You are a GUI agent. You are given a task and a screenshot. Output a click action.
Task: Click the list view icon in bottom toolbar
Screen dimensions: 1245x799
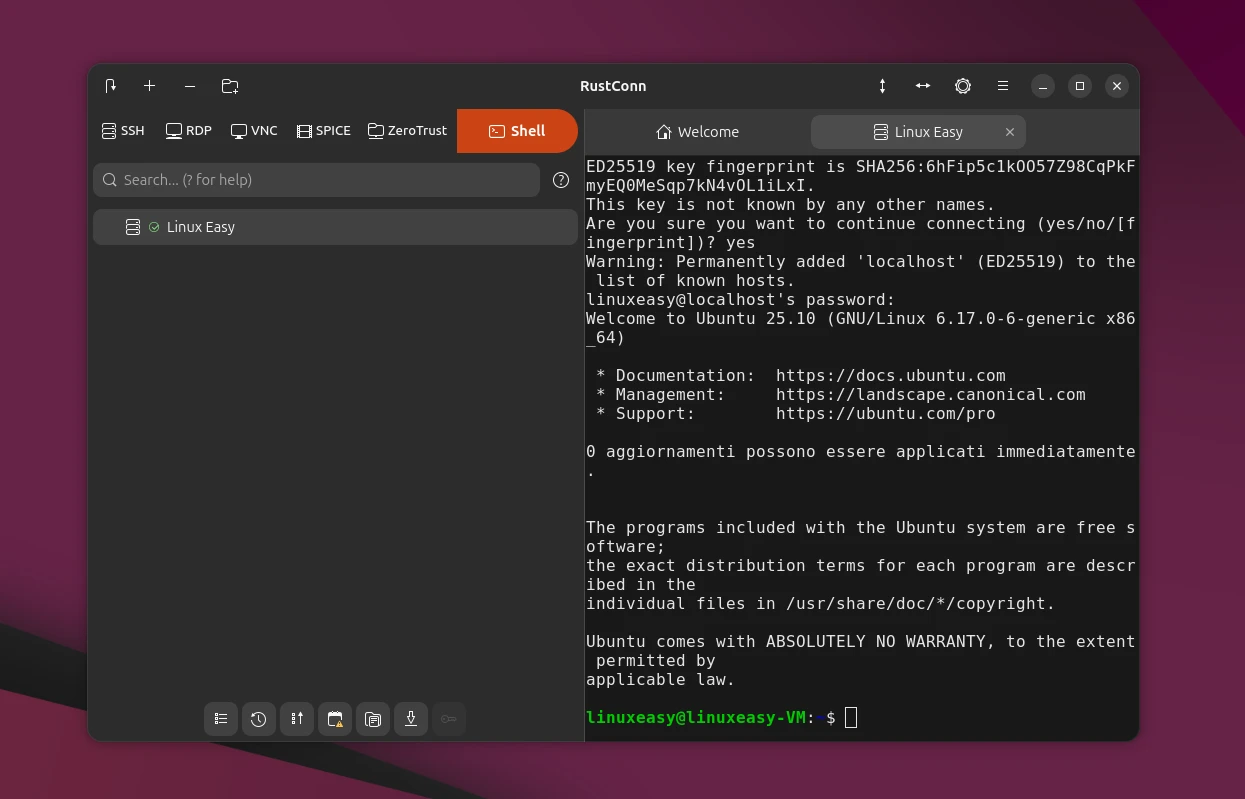click(221, 719)
